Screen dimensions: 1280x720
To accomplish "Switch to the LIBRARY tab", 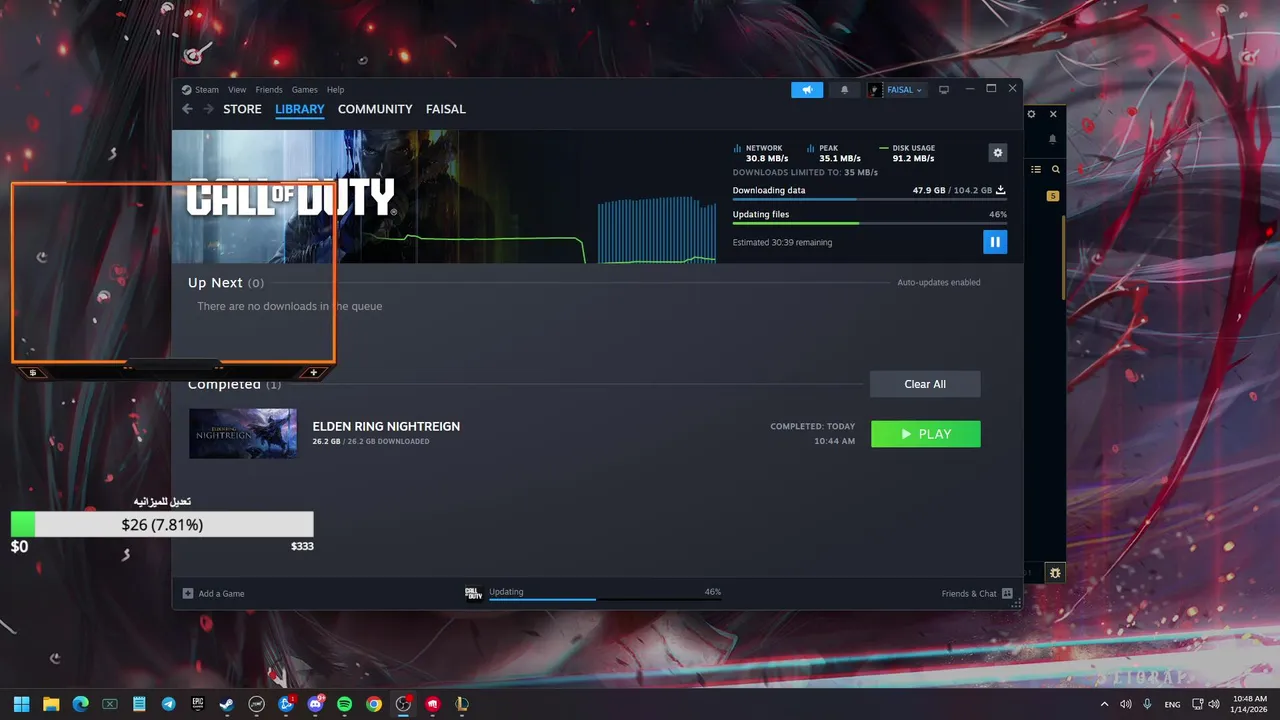I will pos(300,109).
